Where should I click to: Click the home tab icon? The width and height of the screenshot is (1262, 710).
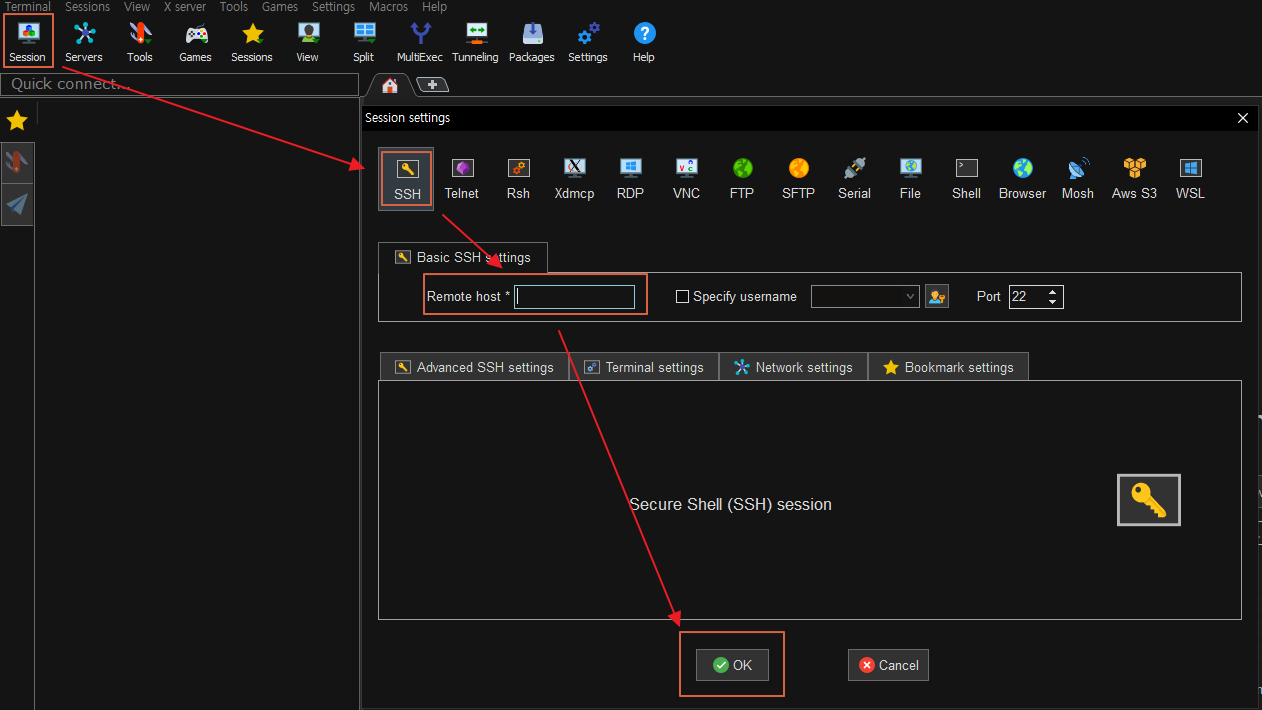(x=390, y=86)
